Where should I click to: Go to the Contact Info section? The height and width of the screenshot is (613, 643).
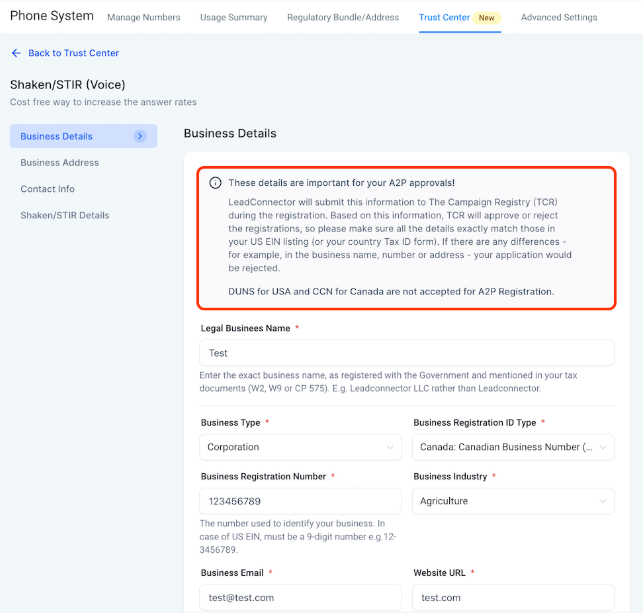(x=48, y=189)
